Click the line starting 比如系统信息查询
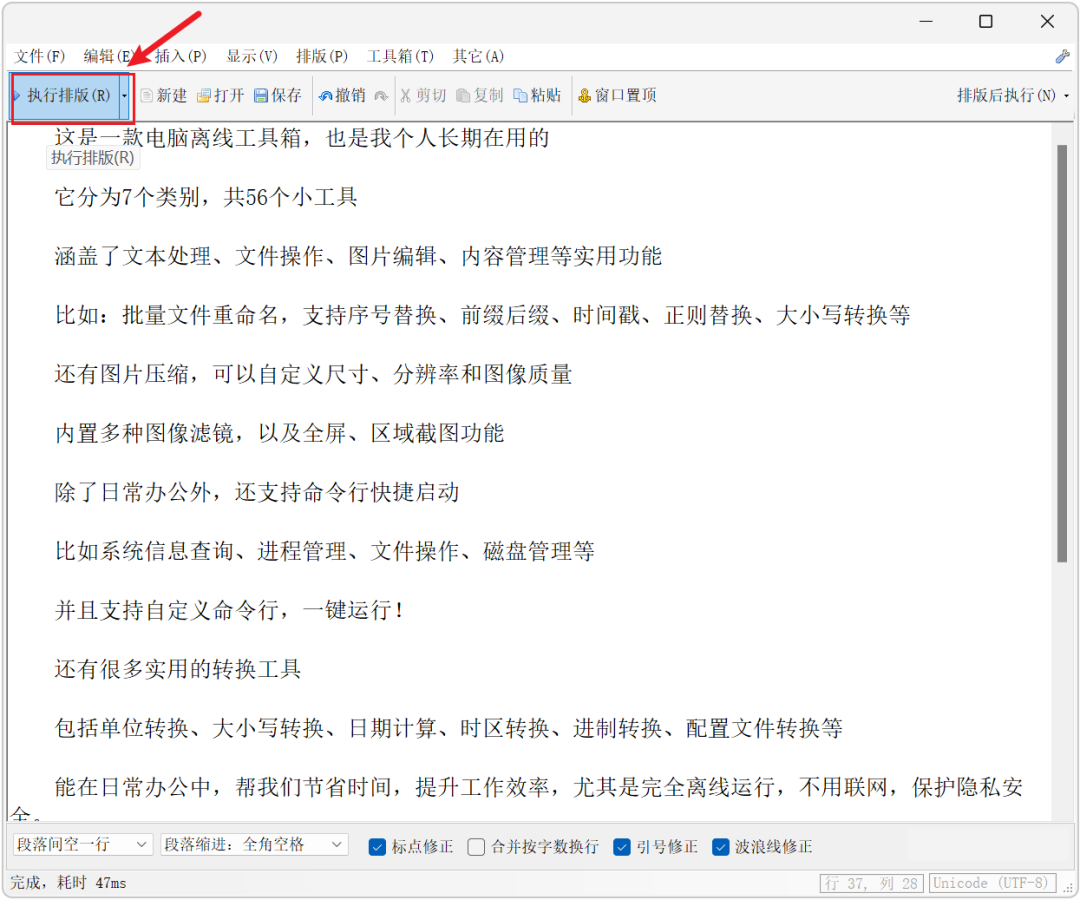The height and width of the screenshot is (900, 1080). coord(324,552)
